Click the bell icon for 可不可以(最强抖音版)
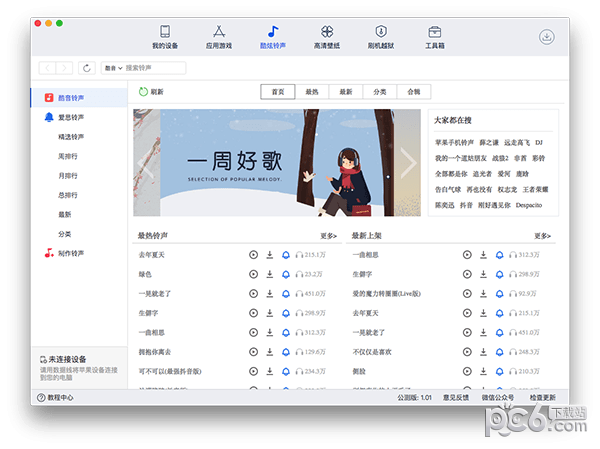The width and height of the screenshot is (600, 449). (x=286, y=371)
